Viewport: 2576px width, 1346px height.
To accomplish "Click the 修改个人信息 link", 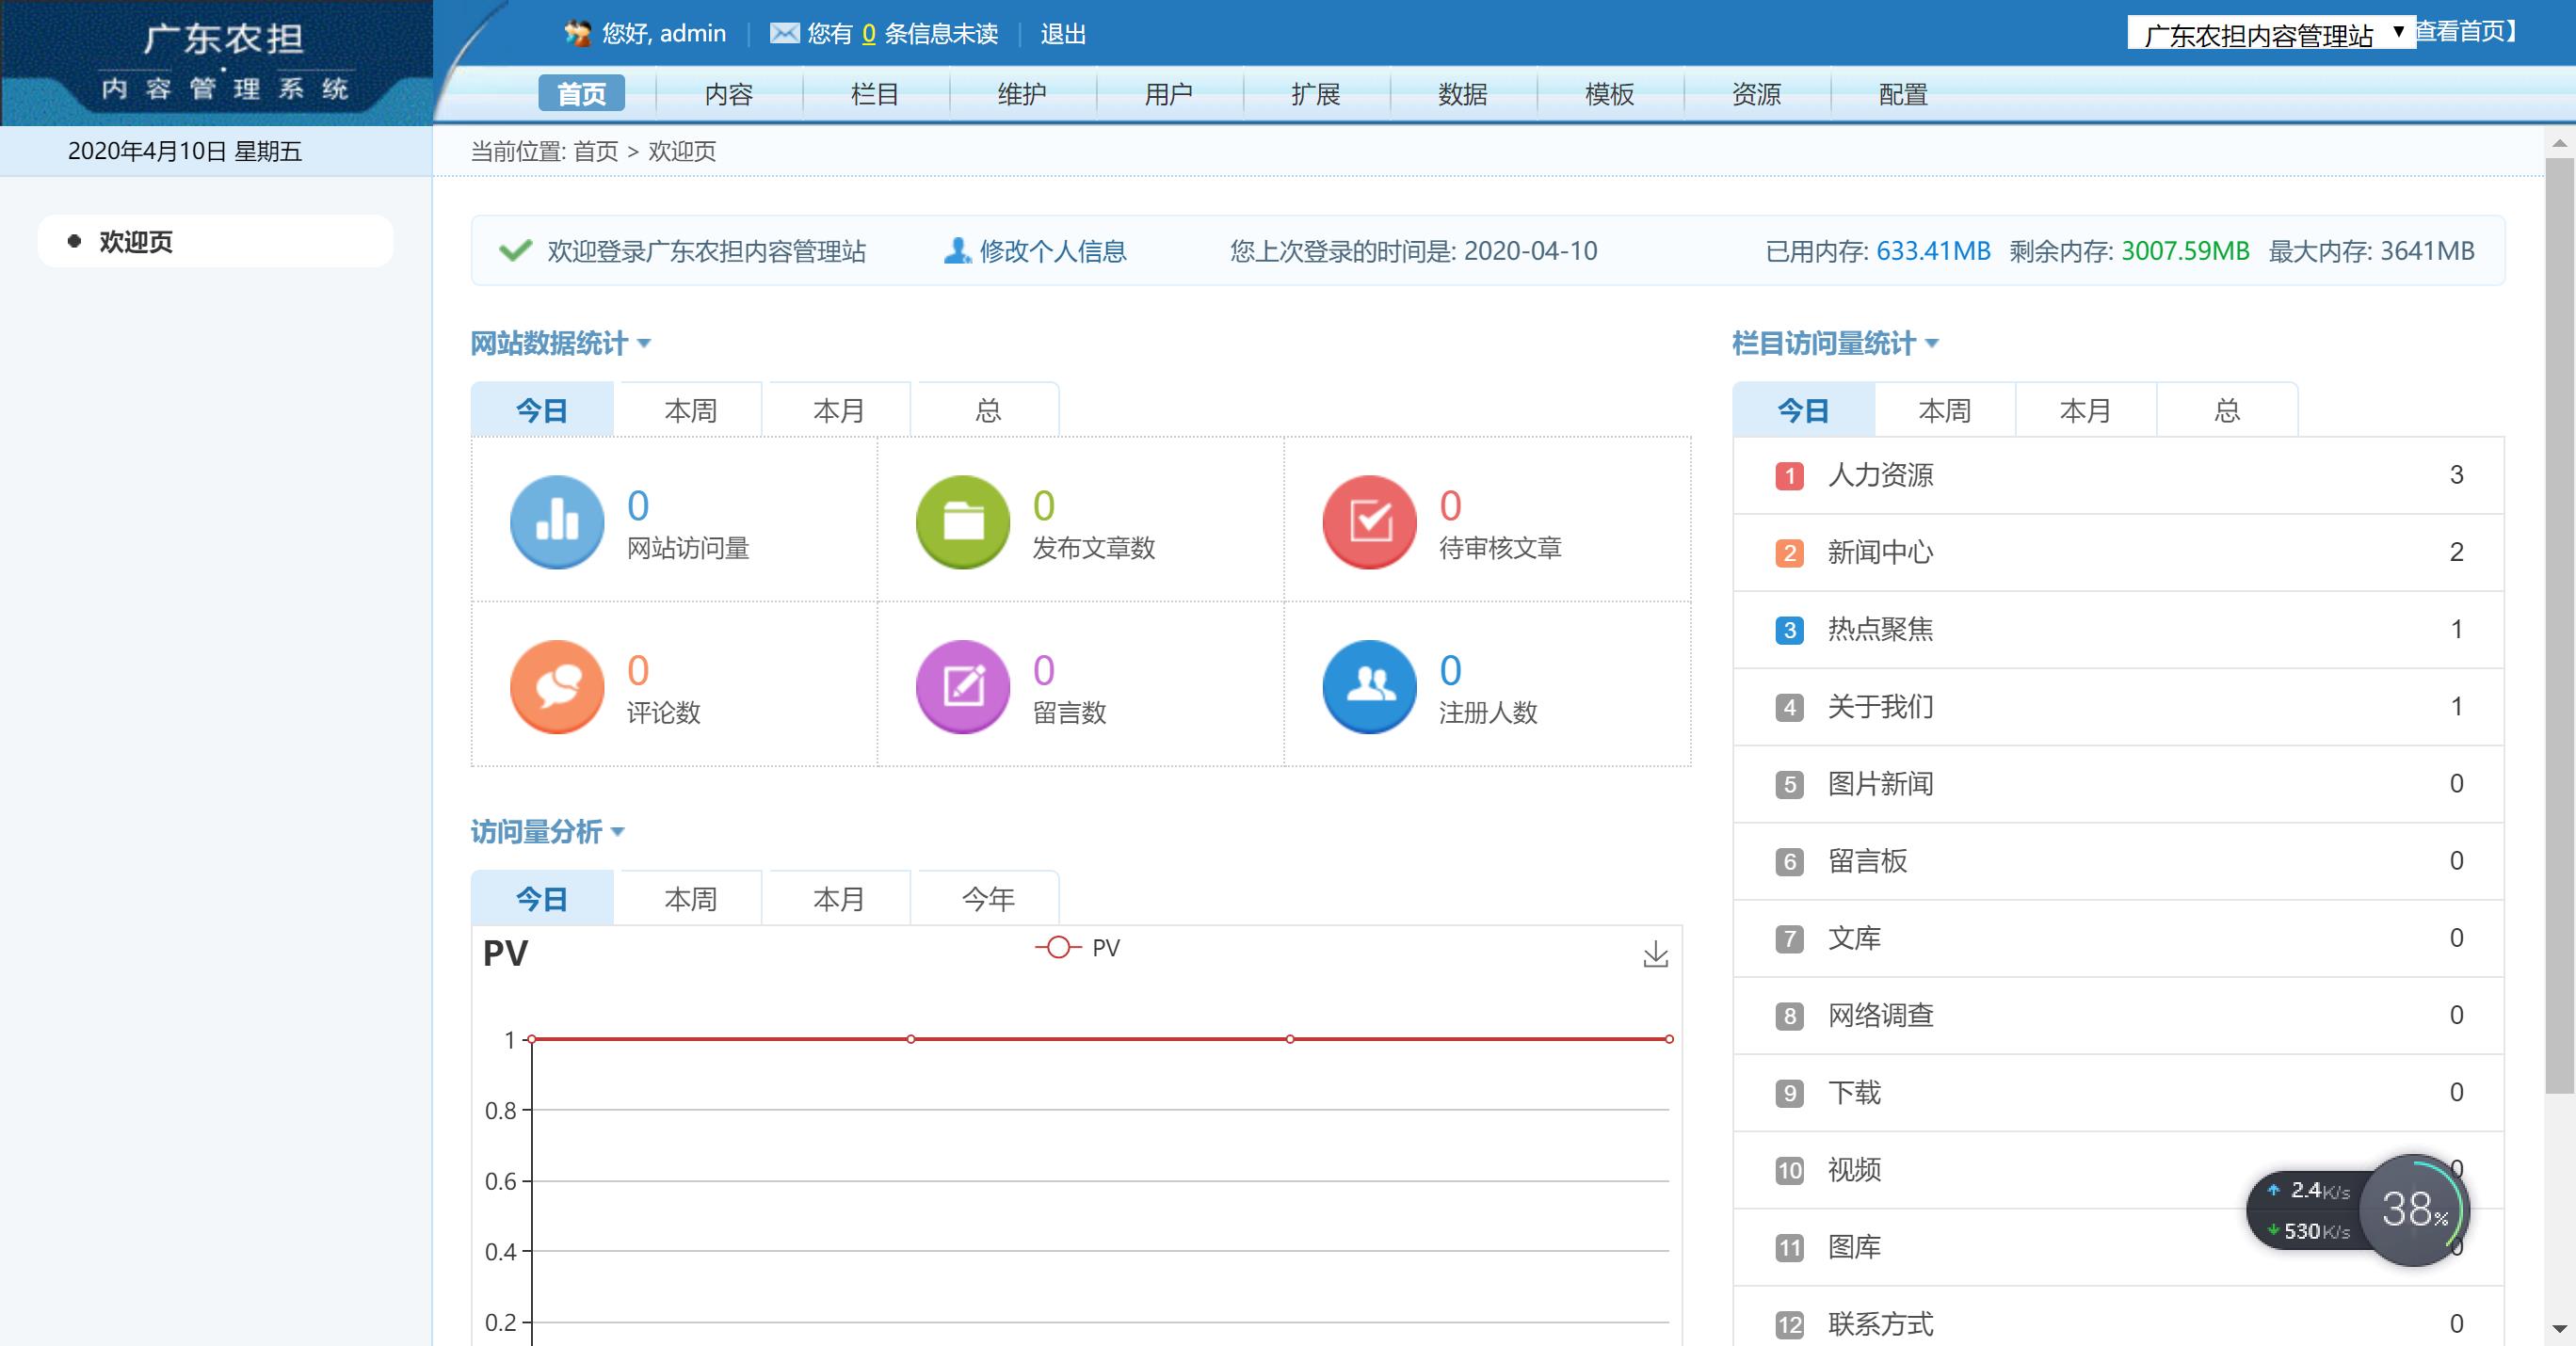I will coord(1052,251).
